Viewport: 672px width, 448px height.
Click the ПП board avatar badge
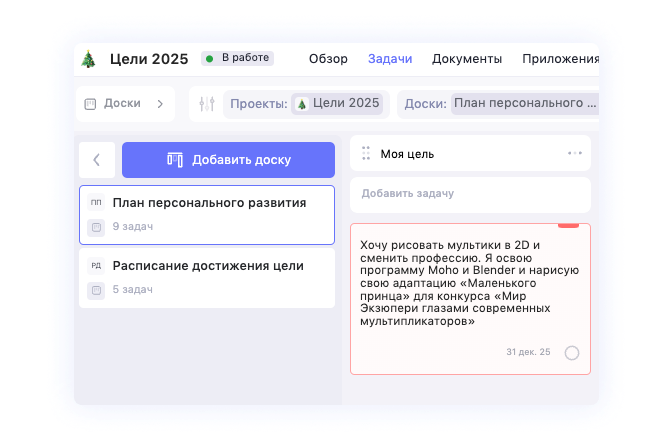pyautogui.click(x=96, y=202)
